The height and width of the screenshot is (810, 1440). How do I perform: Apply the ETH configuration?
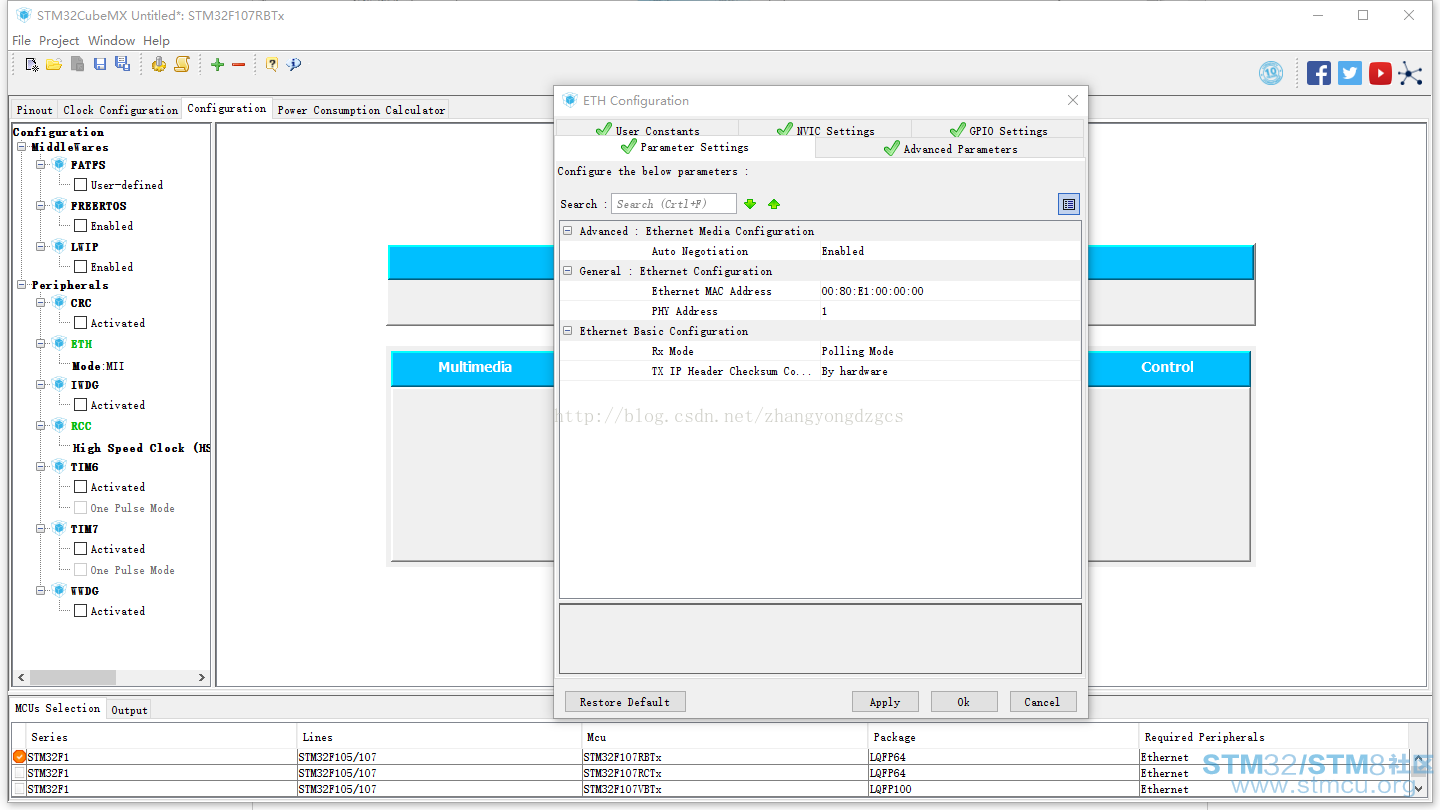[885, 702]
